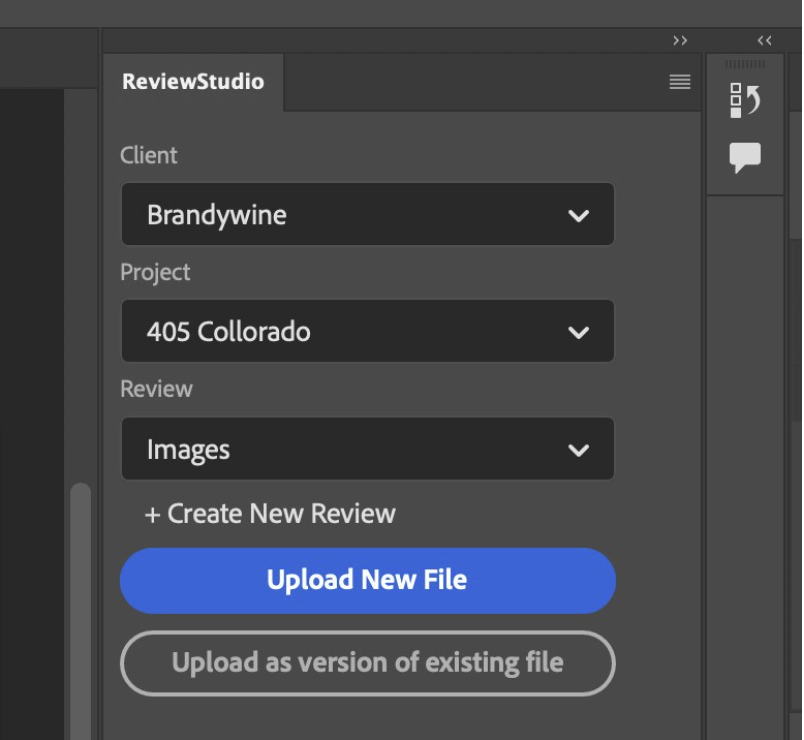Click the Client field label
The width and height of the screenshot is (804, 740).
coord(149,156)
